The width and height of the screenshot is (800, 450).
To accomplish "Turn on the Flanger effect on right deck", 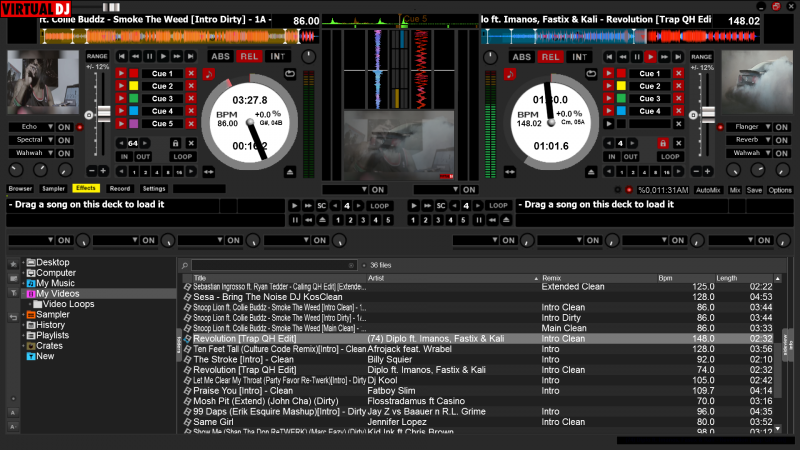I will click(x=782, y=127).
